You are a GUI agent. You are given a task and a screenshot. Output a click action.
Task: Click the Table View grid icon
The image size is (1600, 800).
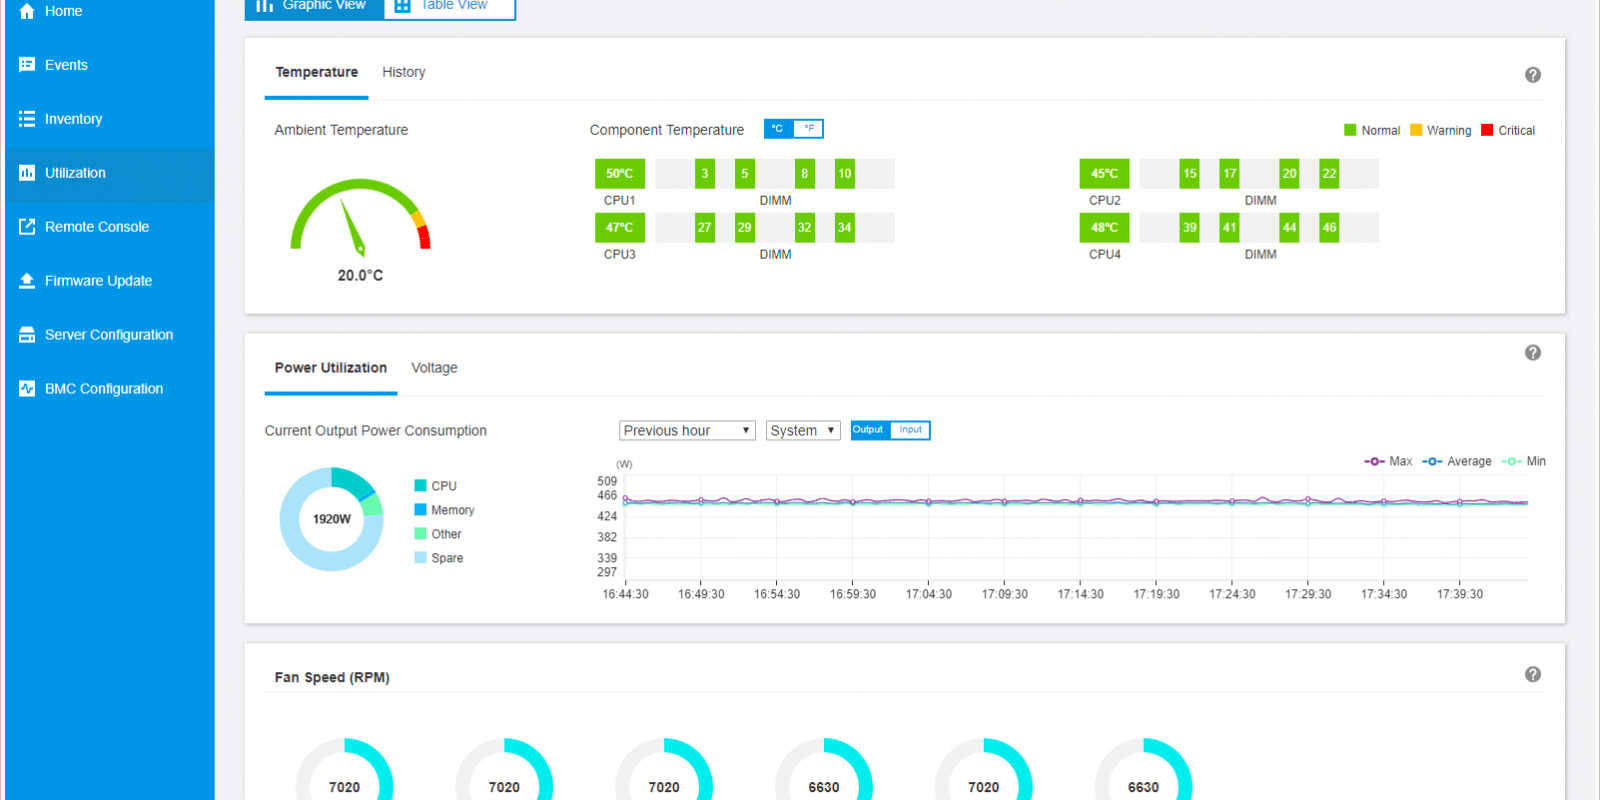(x=402, y=5)
